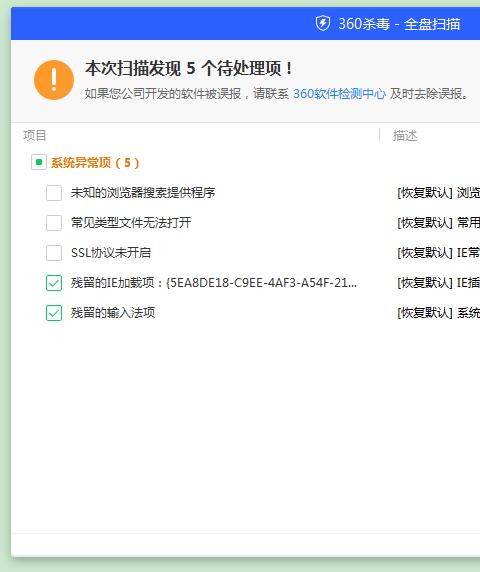Click the orange warning exclamation icon
The height and width of the screenshot is (572, 480).
pyautogui.click(x=54, y=80)
